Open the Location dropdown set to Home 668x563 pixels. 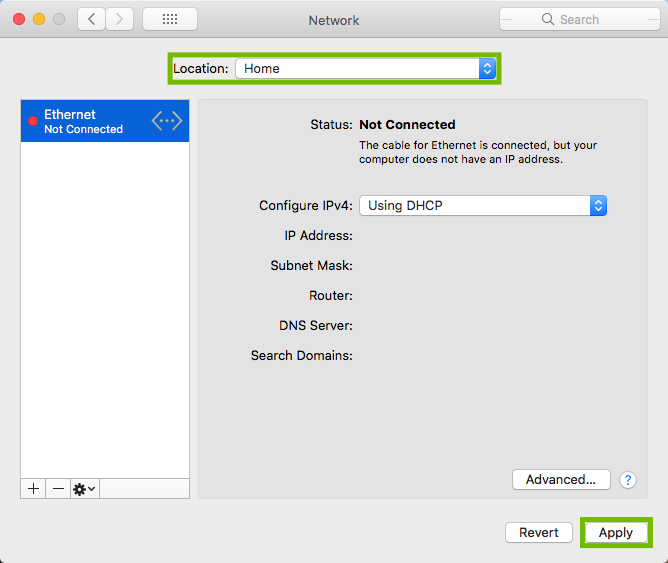[366, 69]
